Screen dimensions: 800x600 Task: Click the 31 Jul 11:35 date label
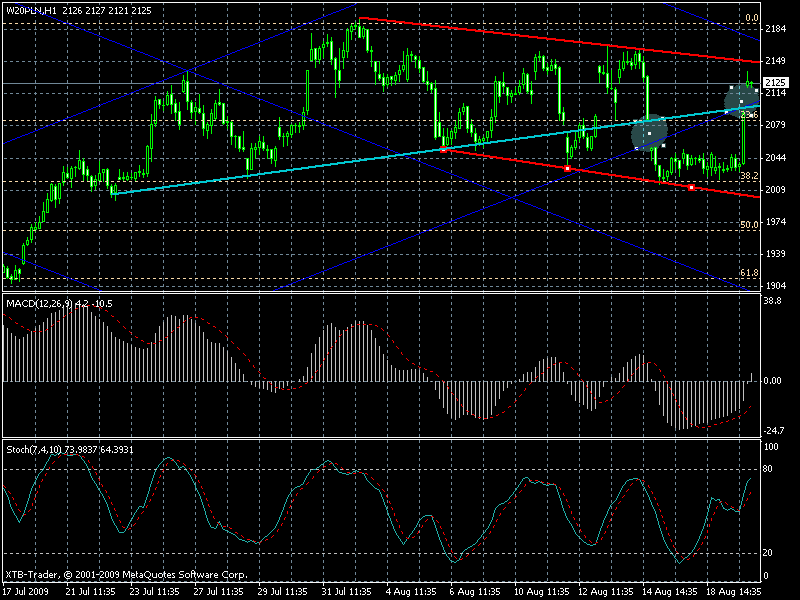coord(347,592)
